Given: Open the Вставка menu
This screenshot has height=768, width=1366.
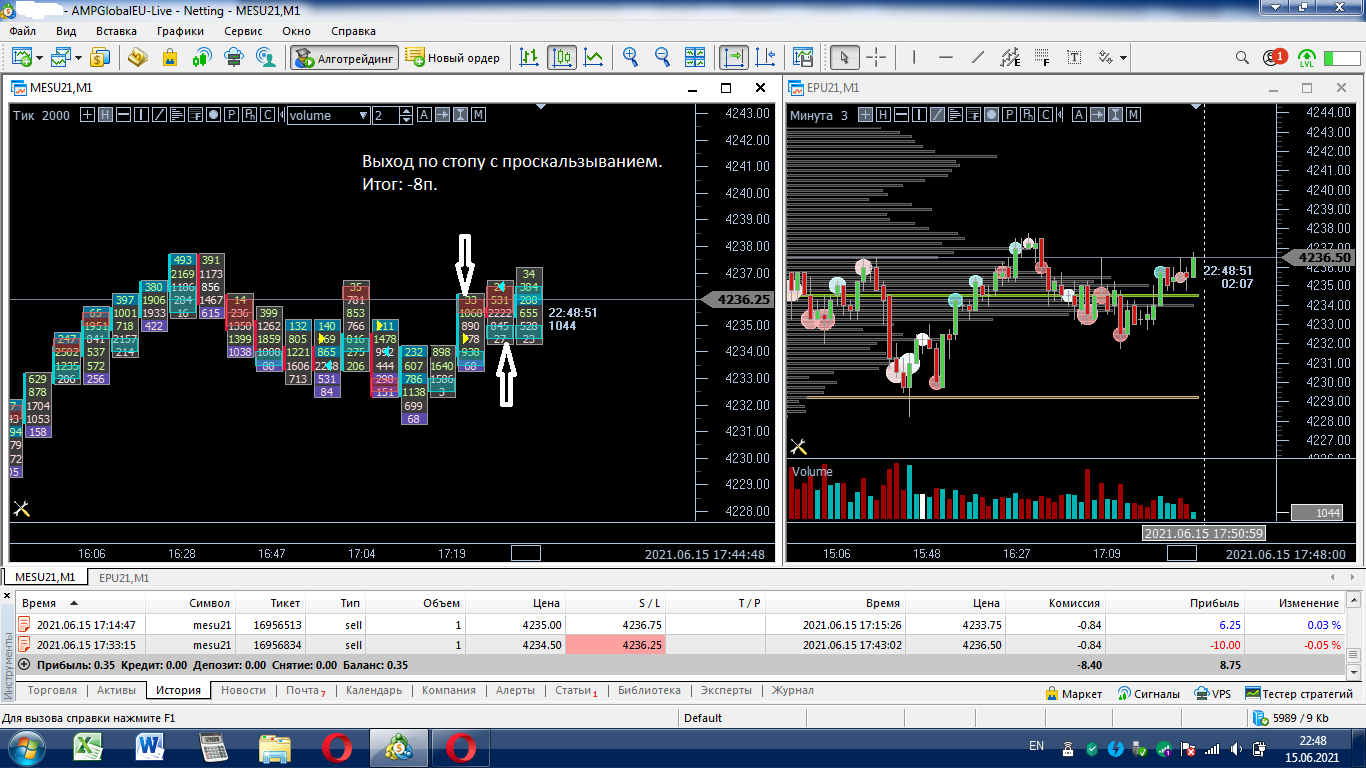Looking at the screenshot, I should point(116,31).
